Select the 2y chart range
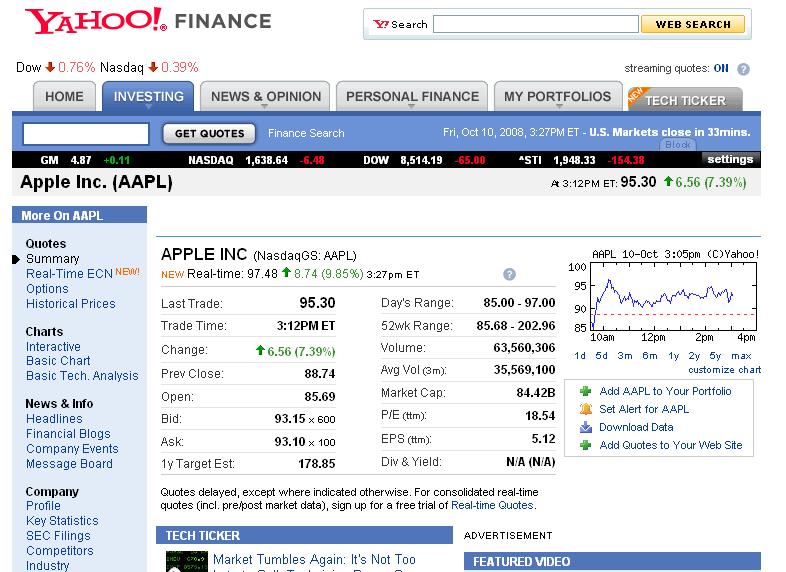This screenshot has height=572, width=786. point(694,356)
